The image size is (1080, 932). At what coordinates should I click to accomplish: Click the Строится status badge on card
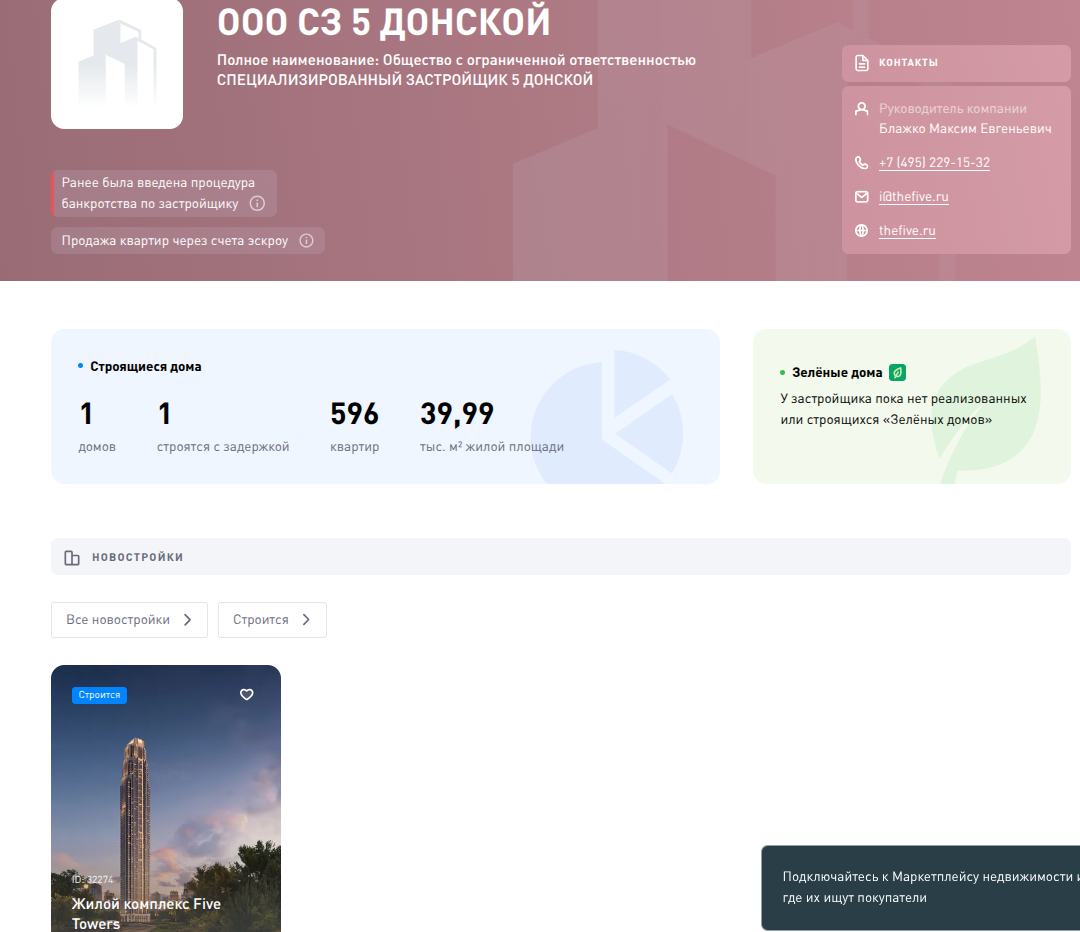tap(99, 695)
